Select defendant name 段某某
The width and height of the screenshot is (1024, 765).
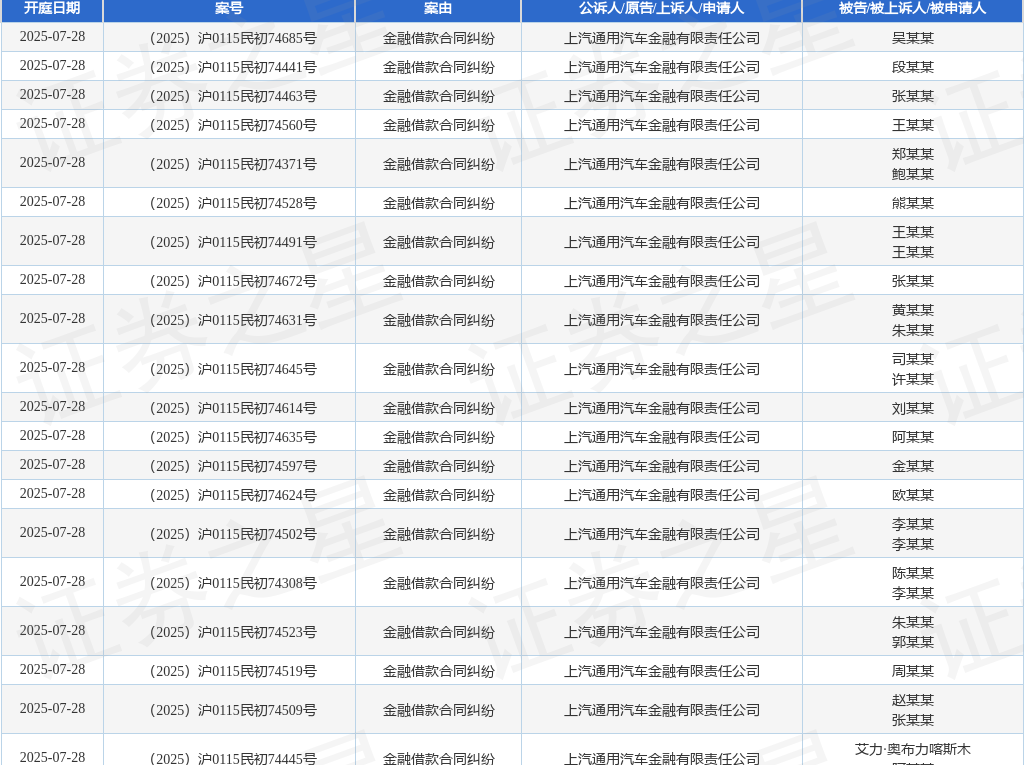pyautogui.click(x=913, y=67)
